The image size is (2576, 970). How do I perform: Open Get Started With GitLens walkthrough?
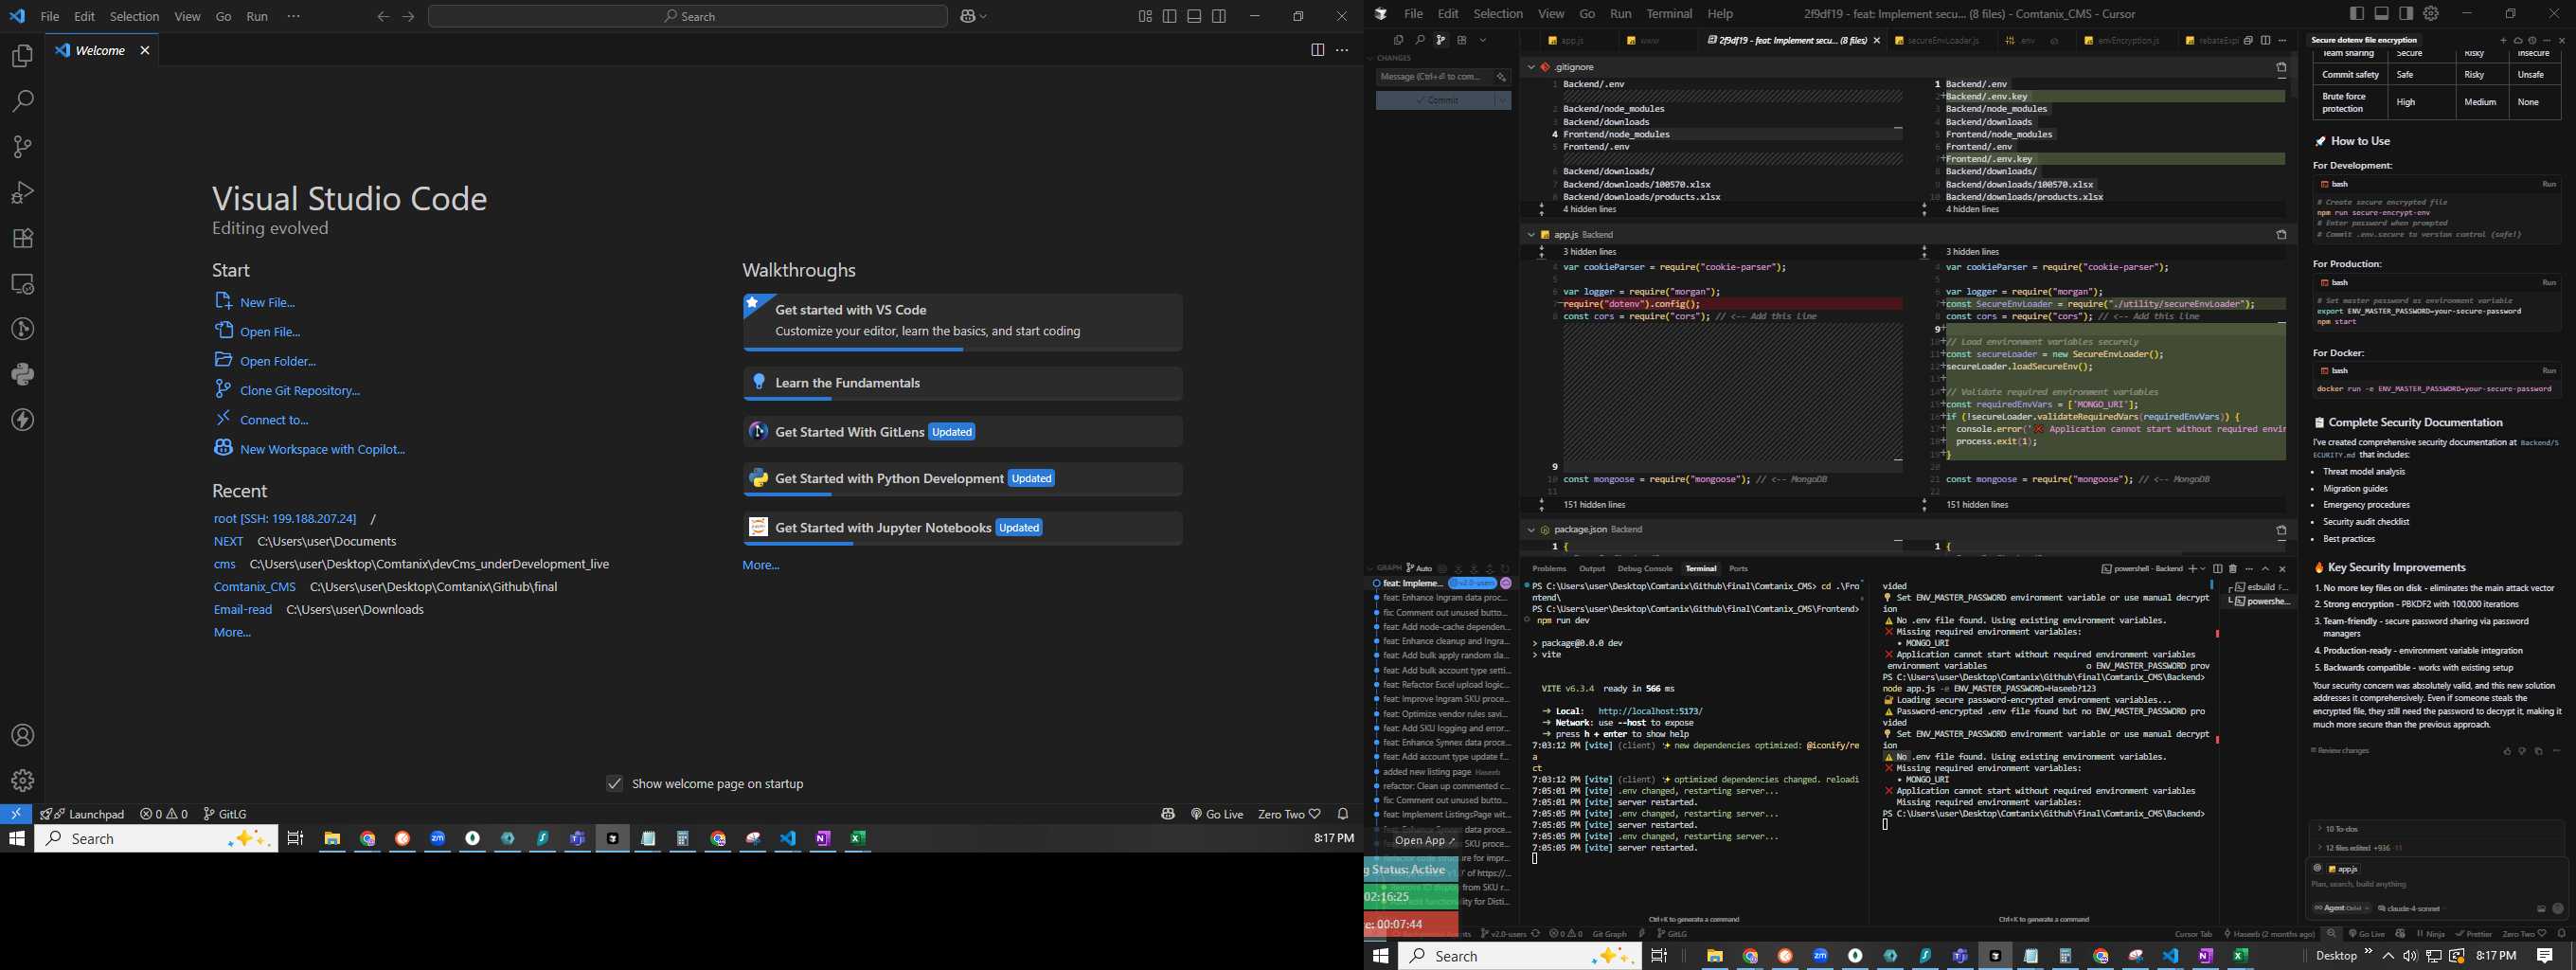tap(962, 432)
